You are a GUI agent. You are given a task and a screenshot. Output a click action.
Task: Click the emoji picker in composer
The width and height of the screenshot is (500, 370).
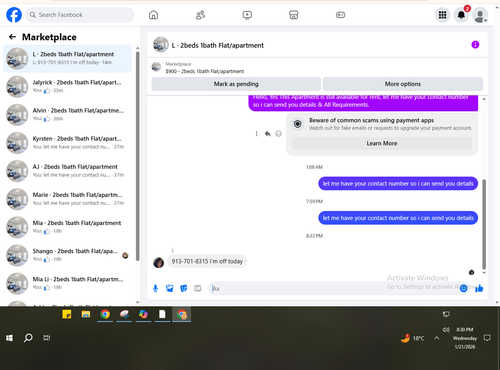click(463, 288)
